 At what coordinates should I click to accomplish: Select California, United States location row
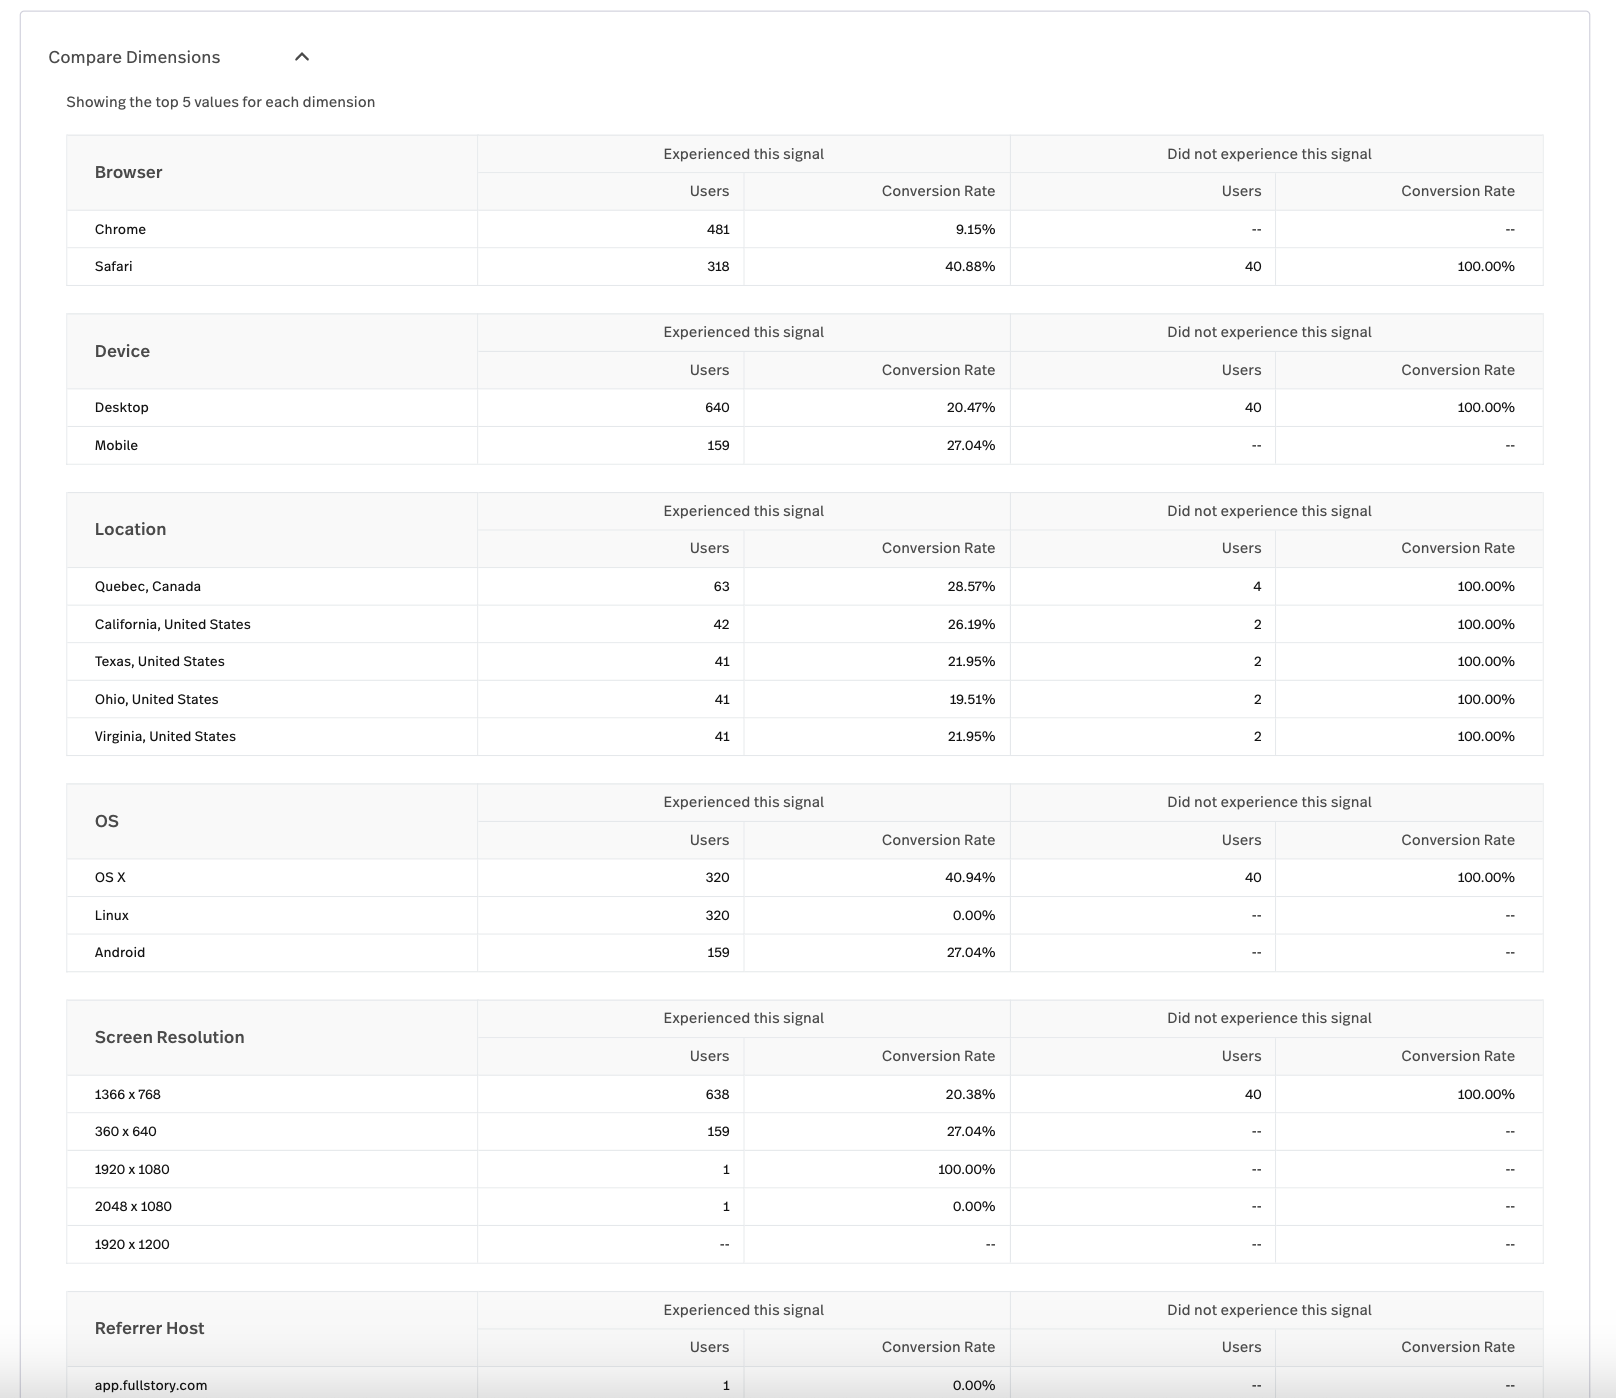(x=171, y=624)
